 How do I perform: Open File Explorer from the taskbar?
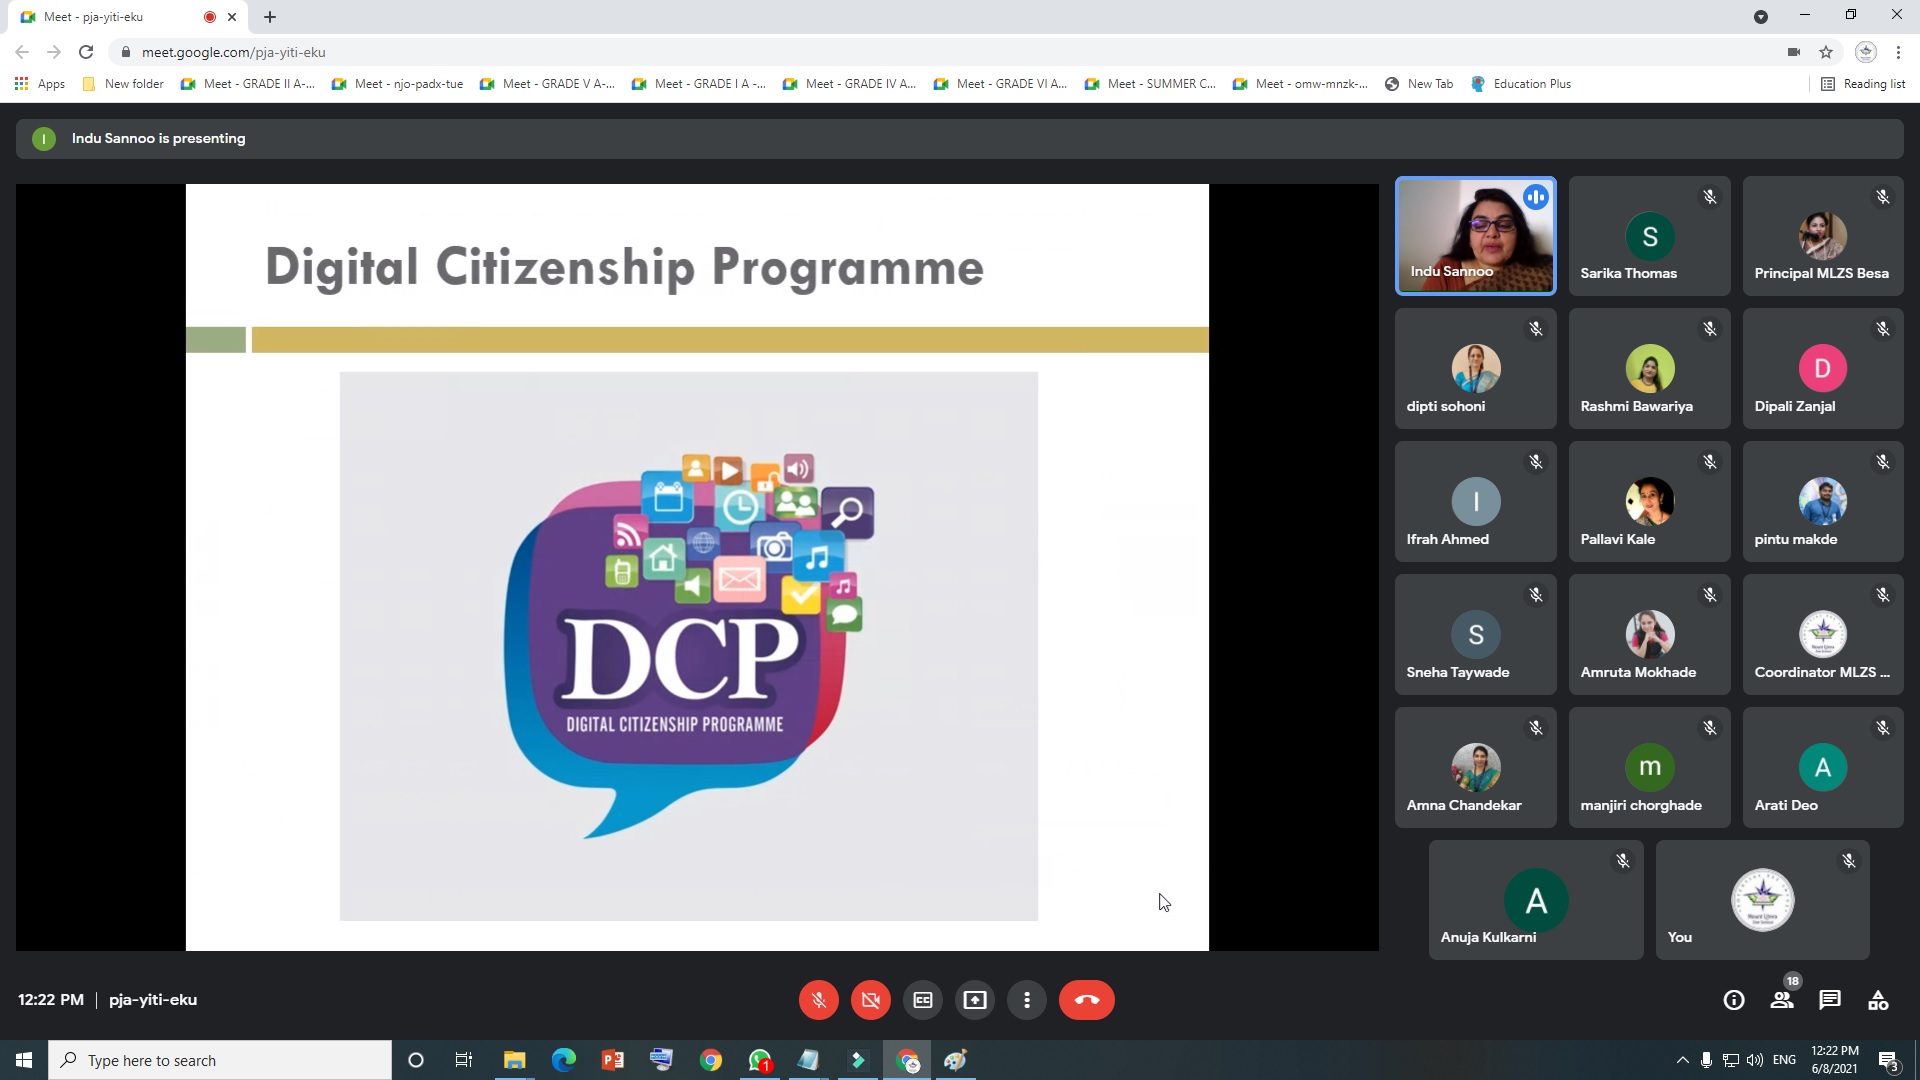pos(514,1060)
